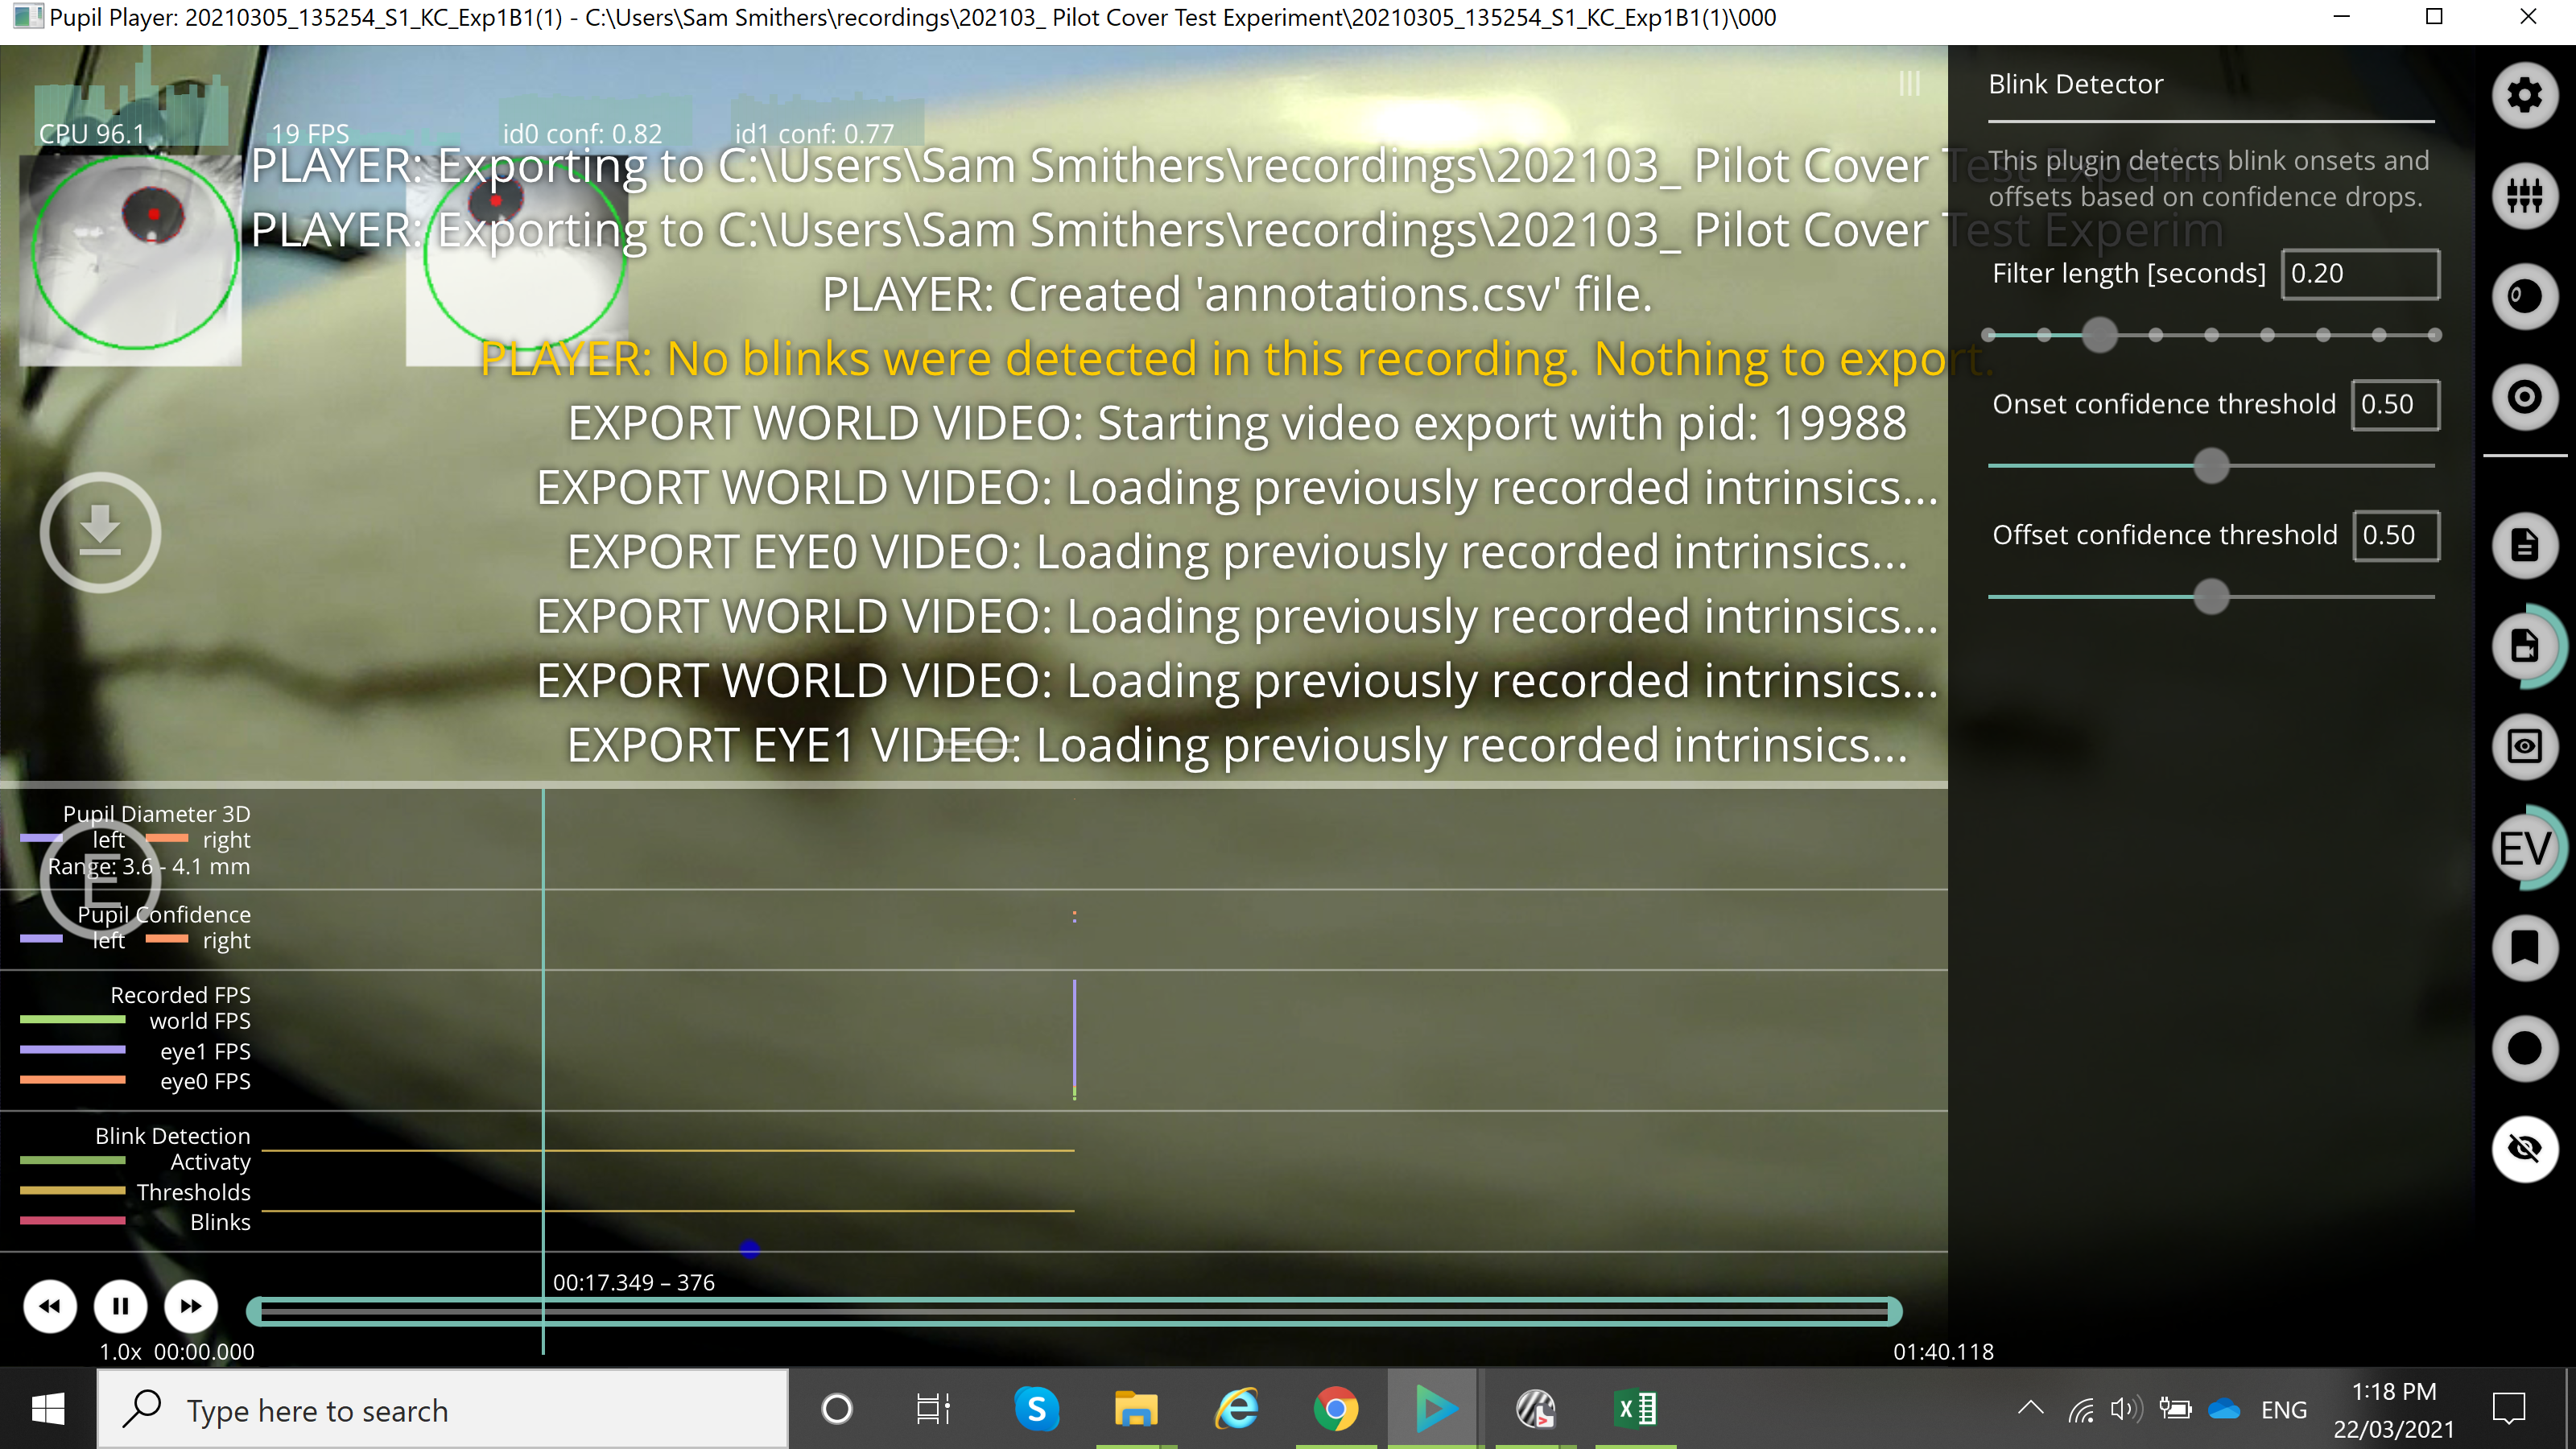Image resolution: width=2576 pixels, height=1449 pixels.
Task: Step forward one frame
Action: 190,1306
